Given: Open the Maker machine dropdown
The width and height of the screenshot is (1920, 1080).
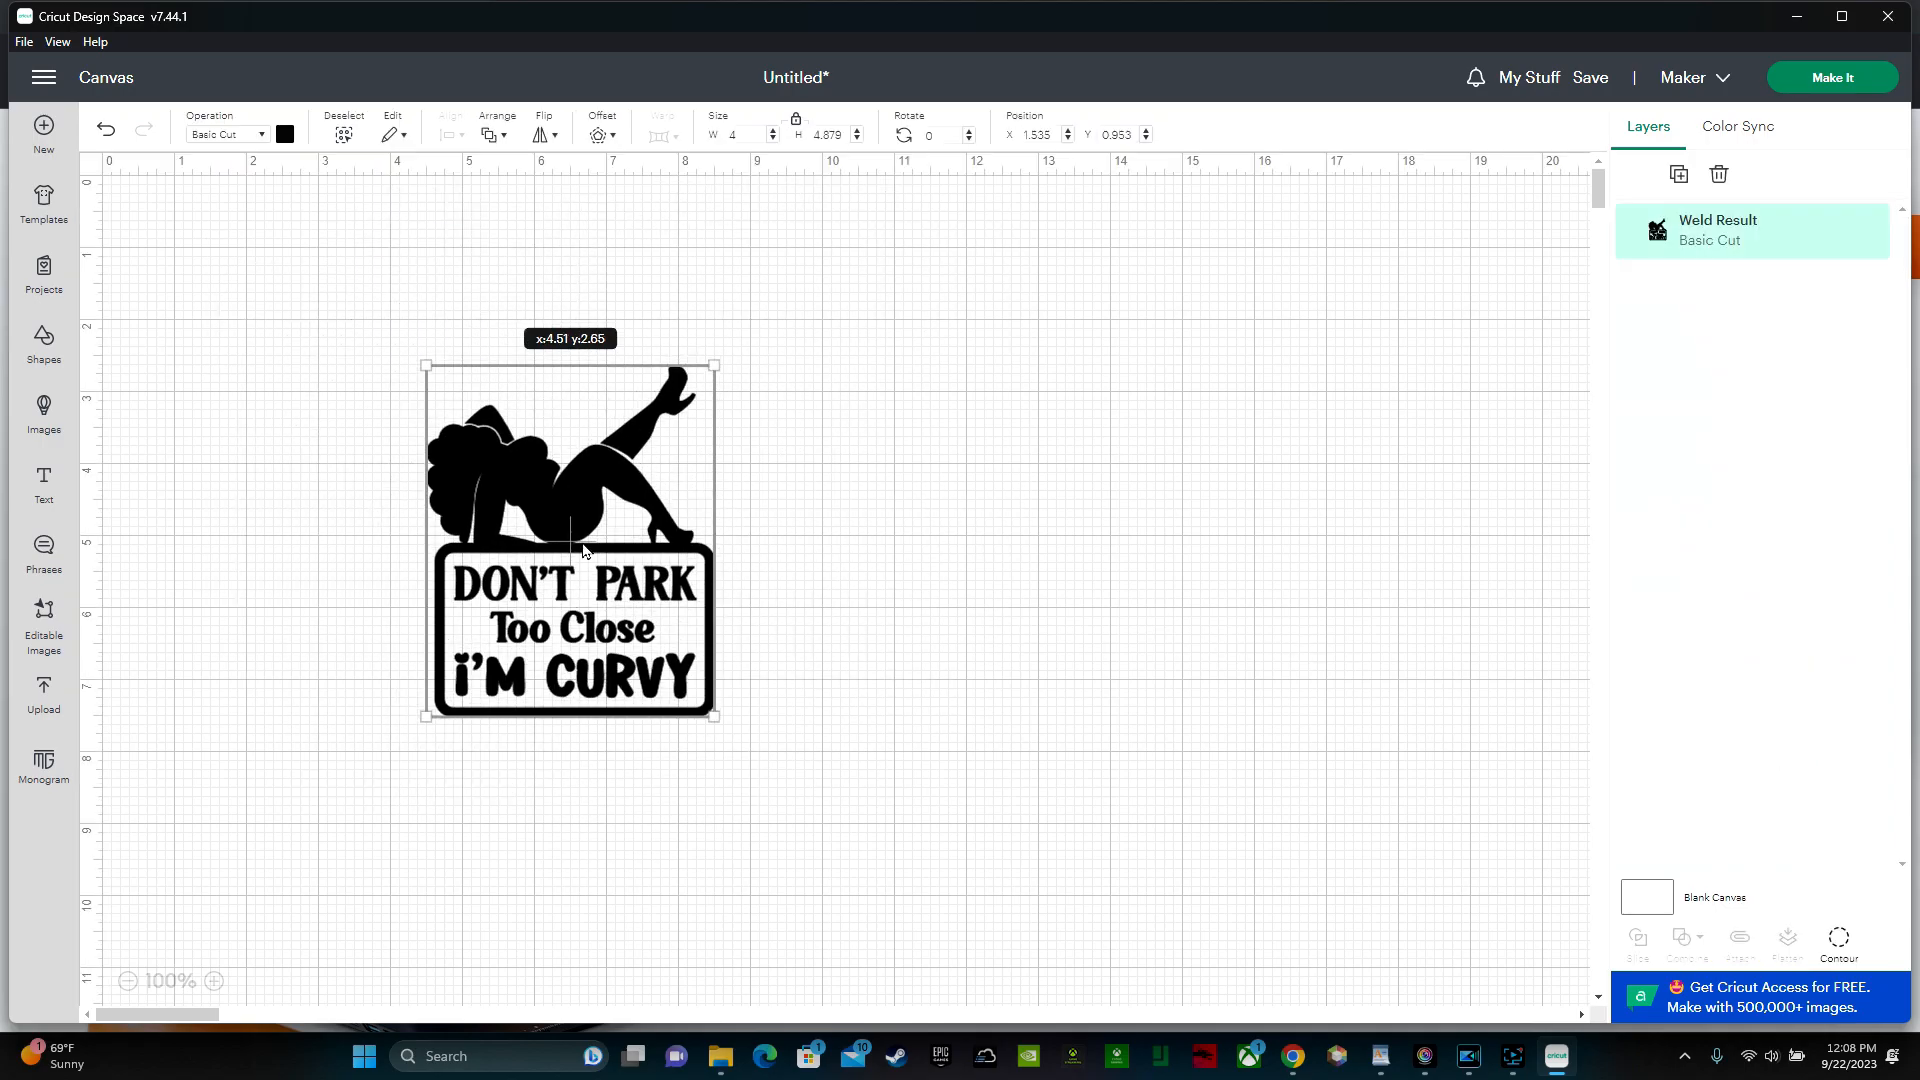Looking at the screenshot, I should click(x=1695, y=78).
